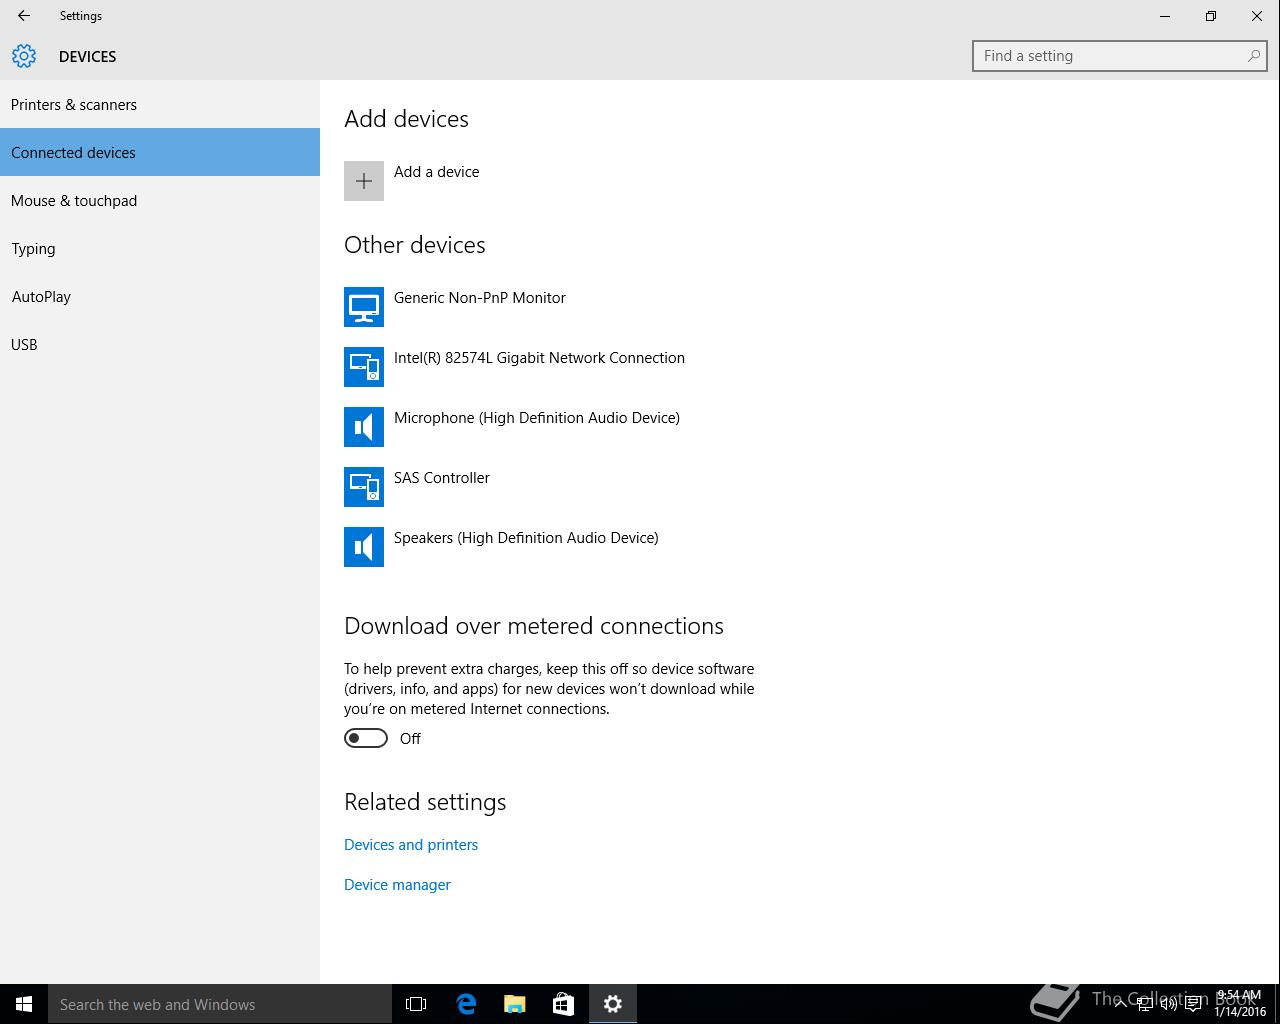1280x1024 pixels.
Task: Switch to Mouse & touchpad settings
Action: click(74, 201)
